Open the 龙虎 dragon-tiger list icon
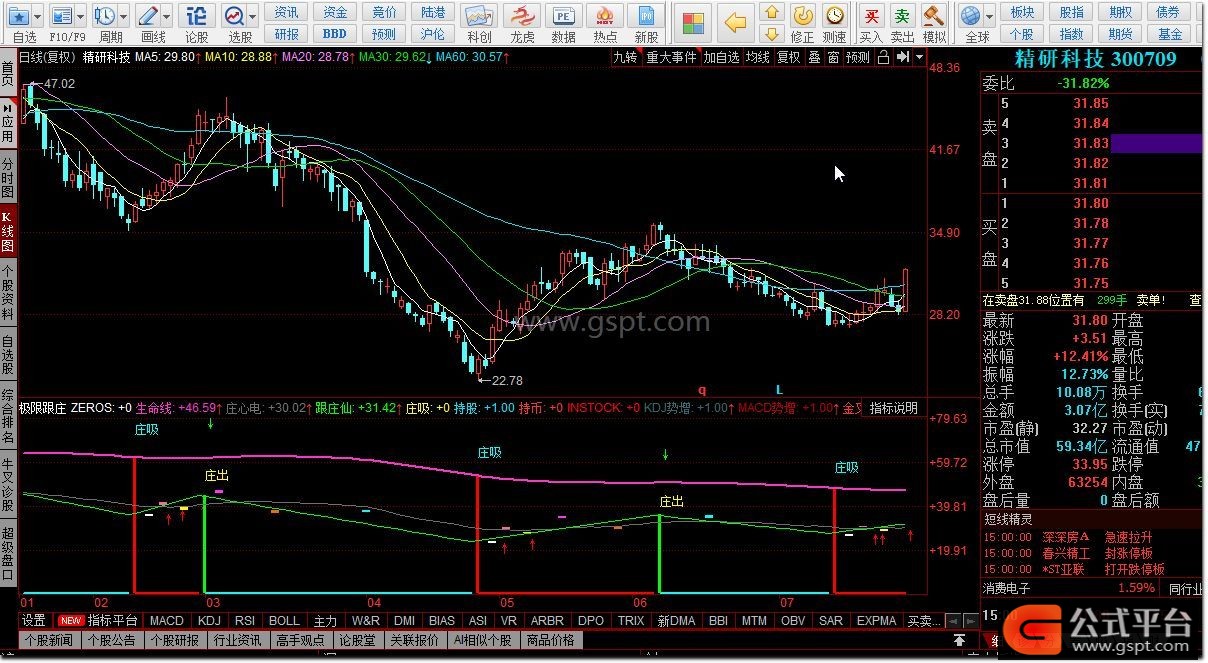Screen dimensions: 1208x663 point(522,17)
